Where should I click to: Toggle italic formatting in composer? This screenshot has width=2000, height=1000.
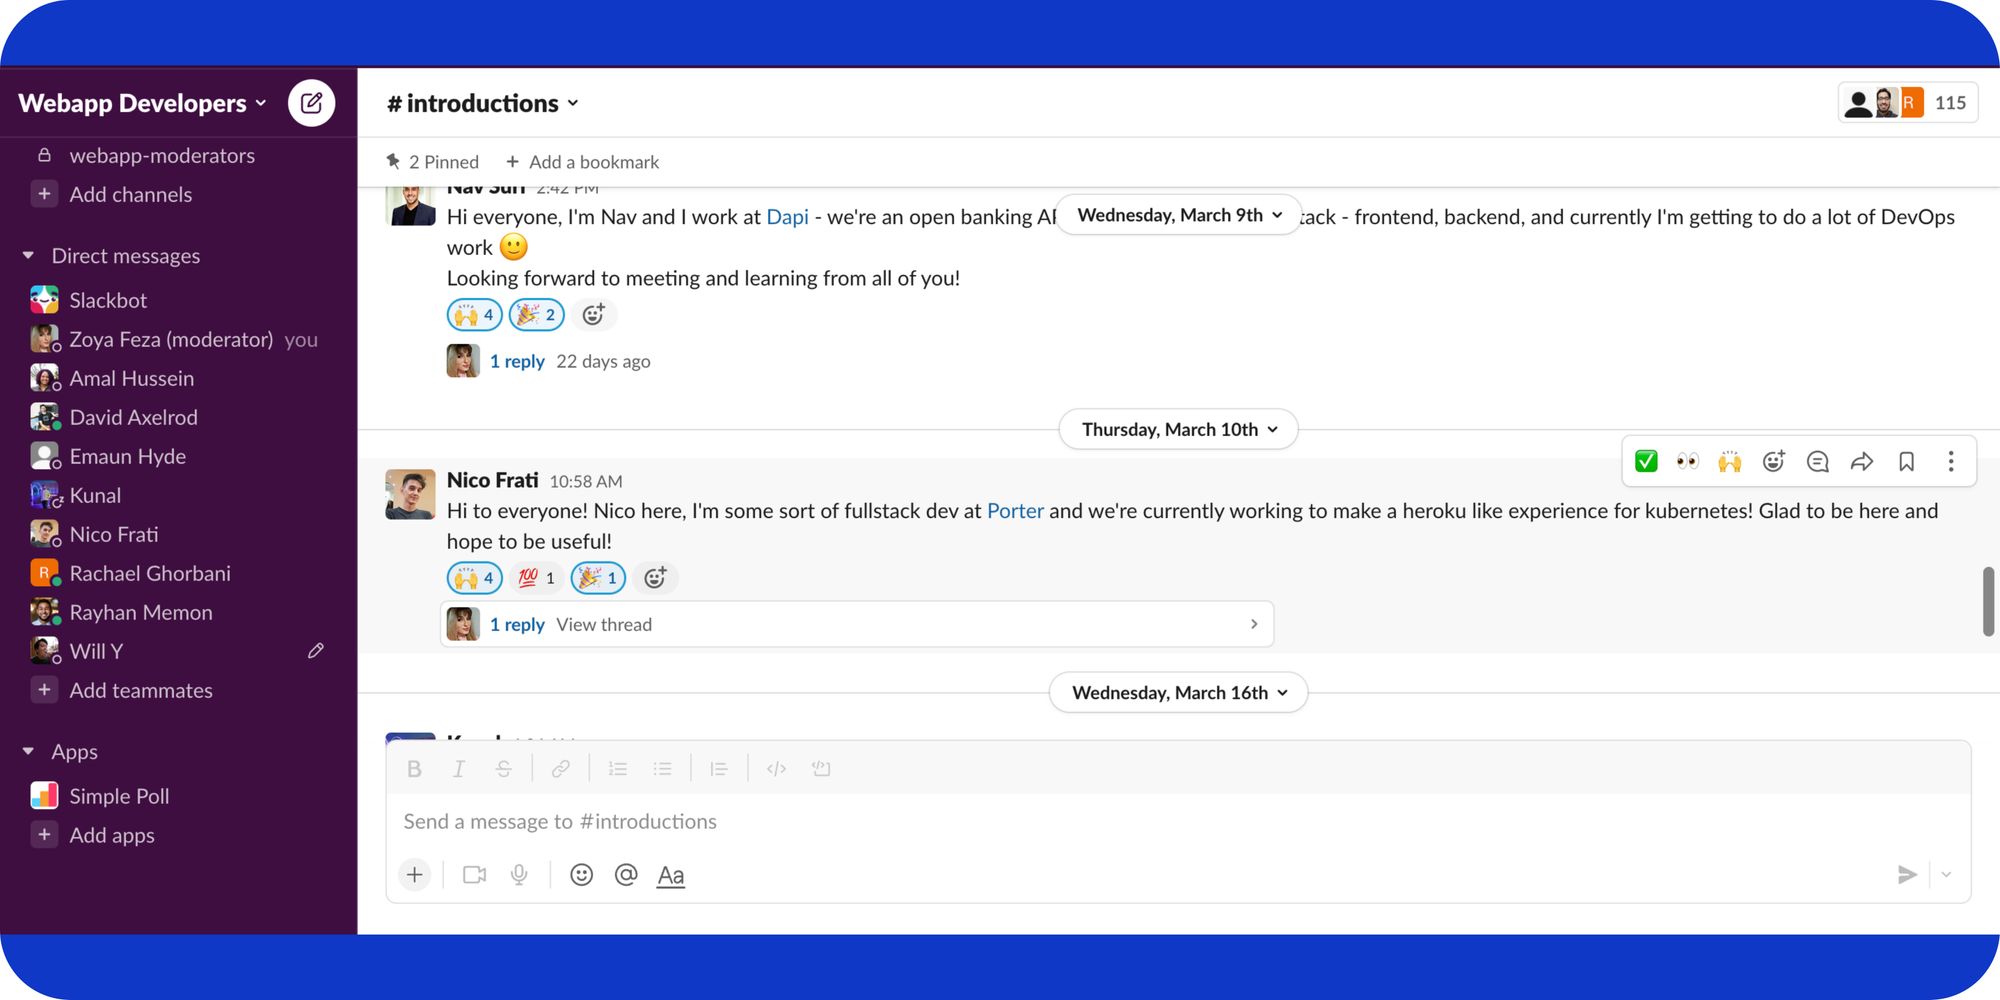pyautogui.click(x=458, y=769)
